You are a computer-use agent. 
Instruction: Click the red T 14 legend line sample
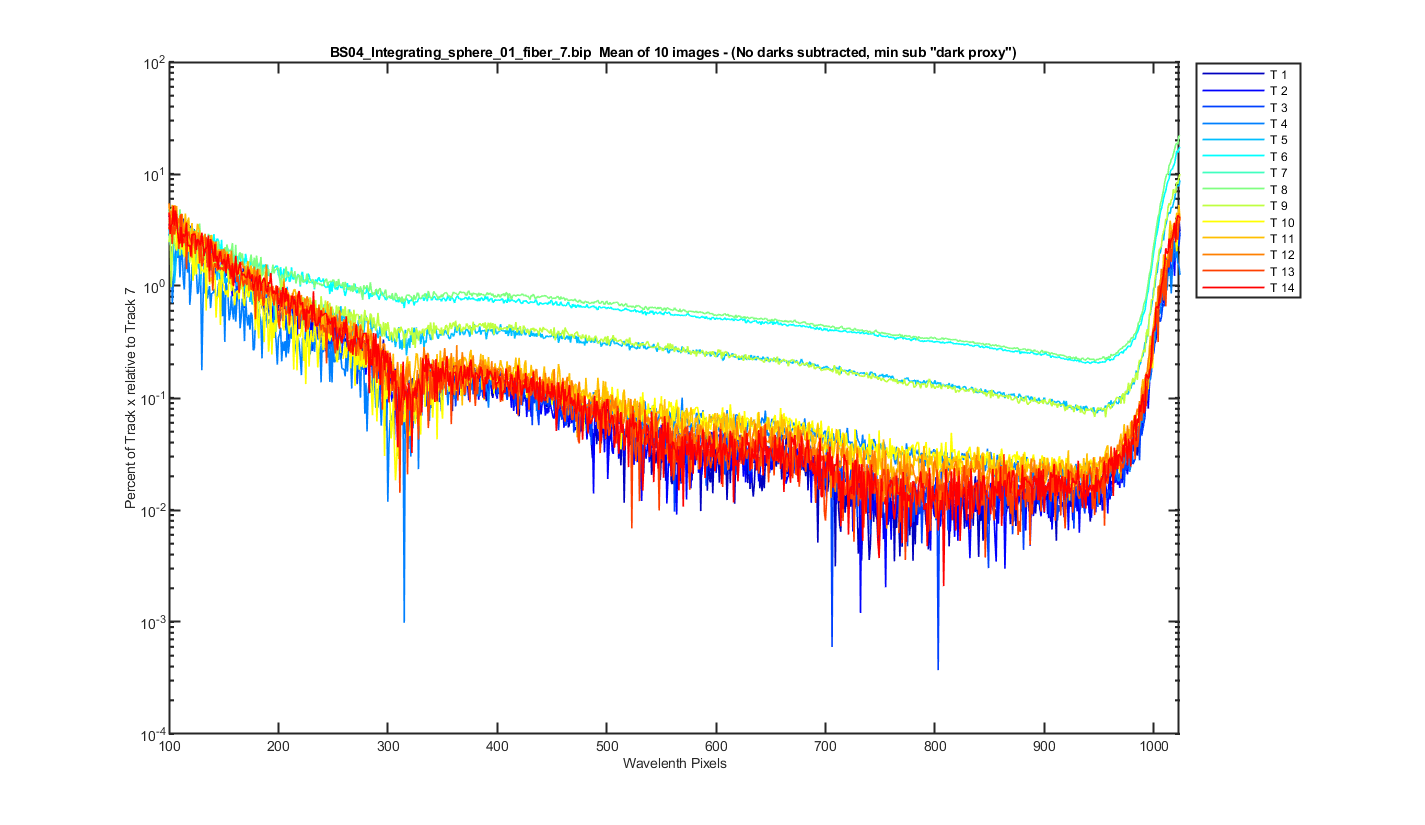coord(1233,288)
